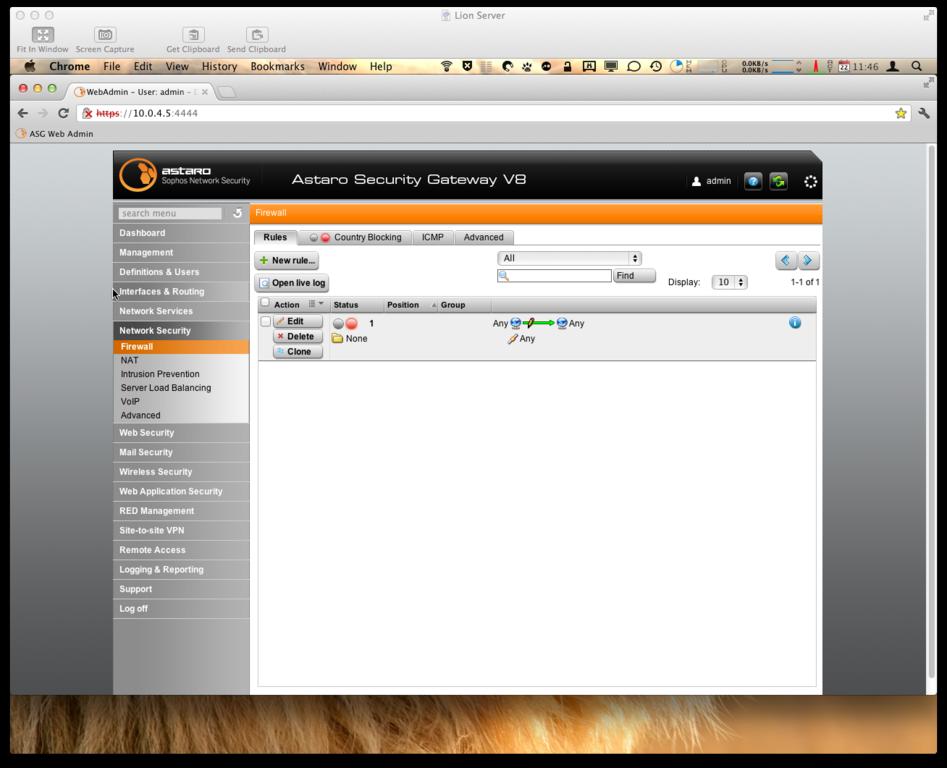Open Spotlight search magnifier in menu bar
This screenshot has height=768, width=947.
[x=916, y=66]
